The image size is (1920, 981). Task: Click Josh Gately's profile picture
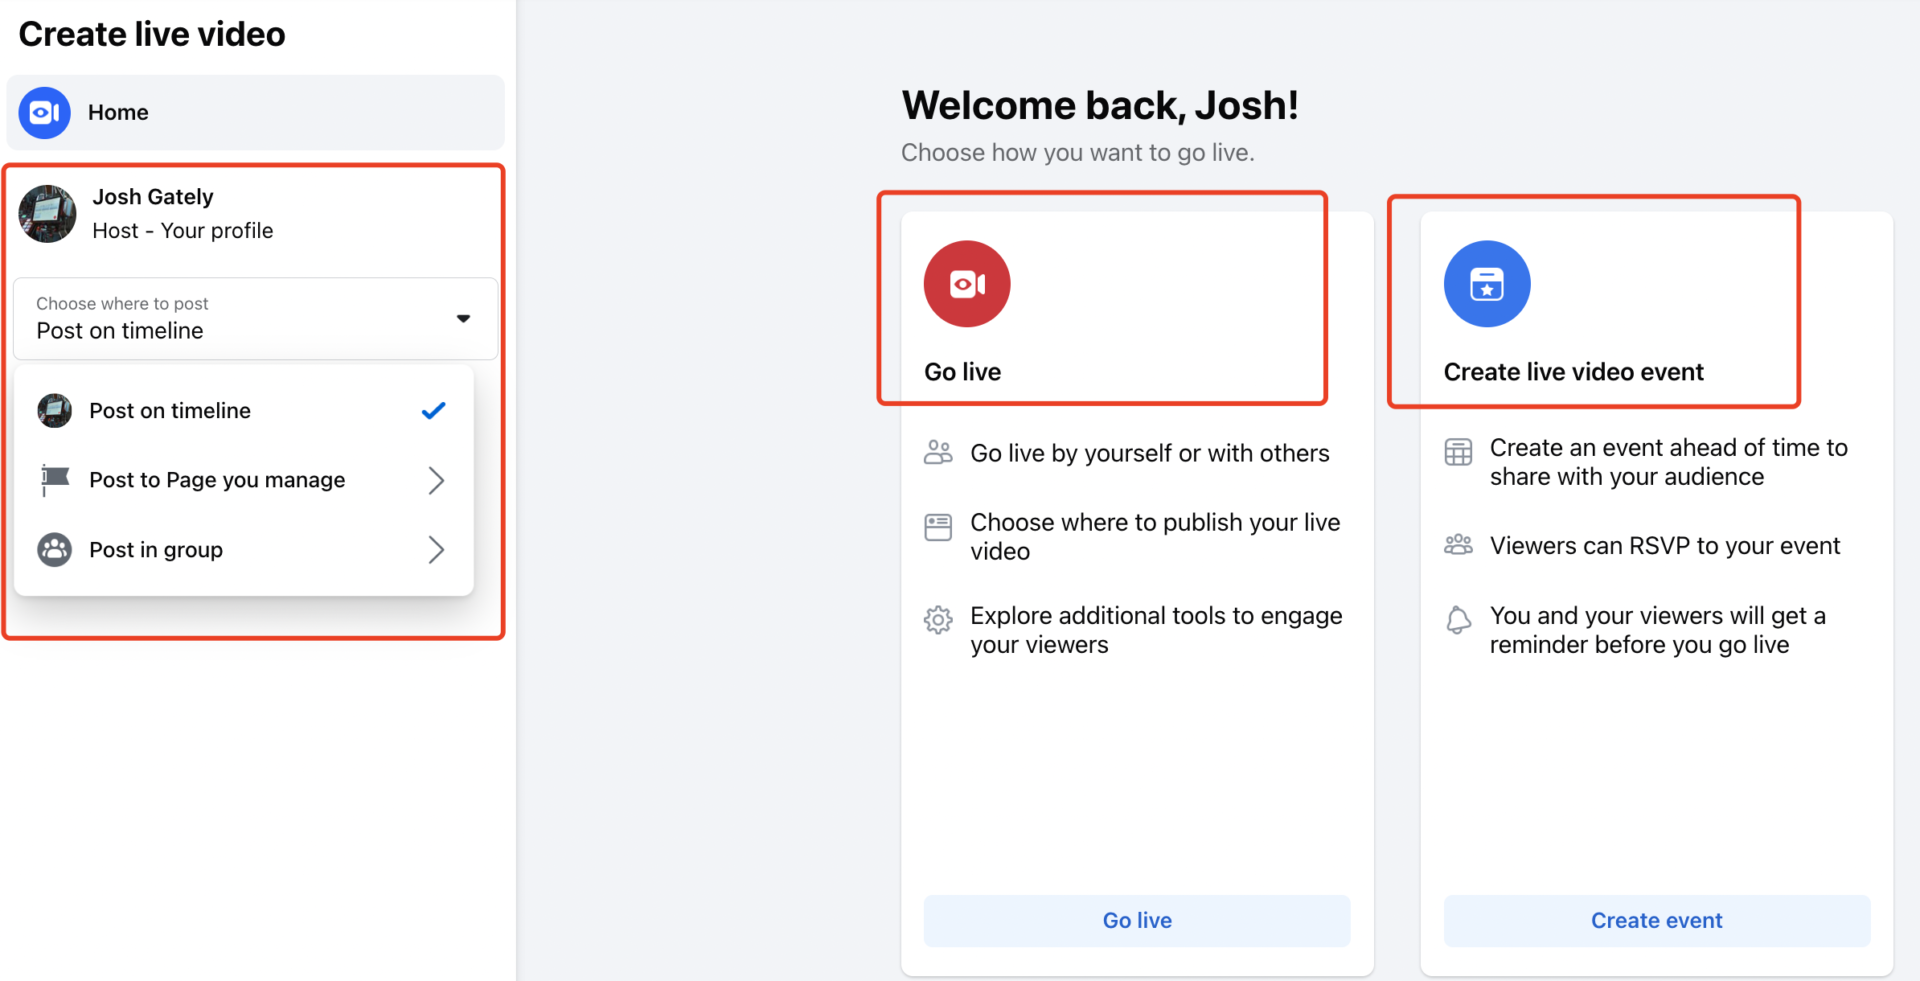[x=47, y=213]
